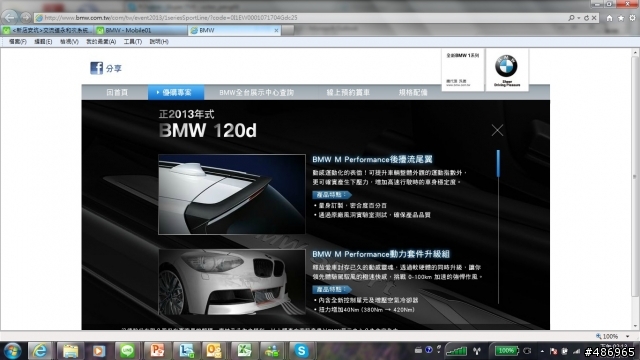Click the green signal bars tray indicator
Screen dimensions: 640x360
click(x=456, y=351)
